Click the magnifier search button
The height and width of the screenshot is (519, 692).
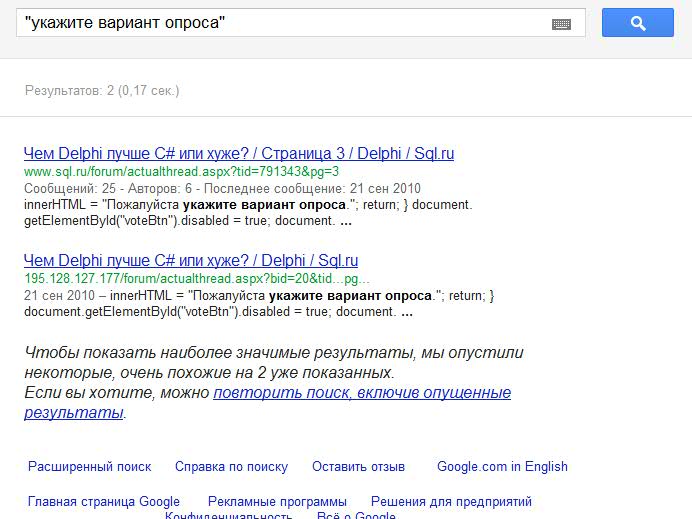638,23
